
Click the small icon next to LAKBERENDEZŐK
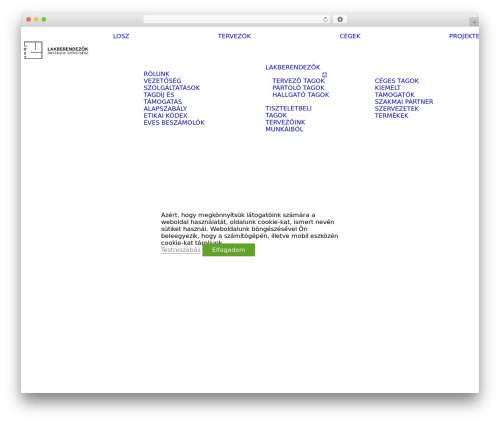pos(324,75)
